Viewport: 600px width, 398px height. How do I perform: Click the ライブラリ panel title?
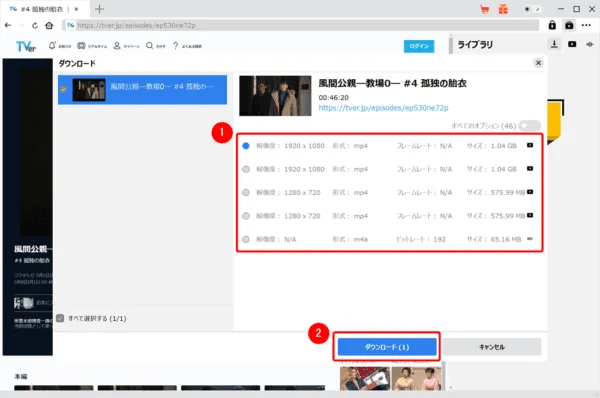[475, 44]
